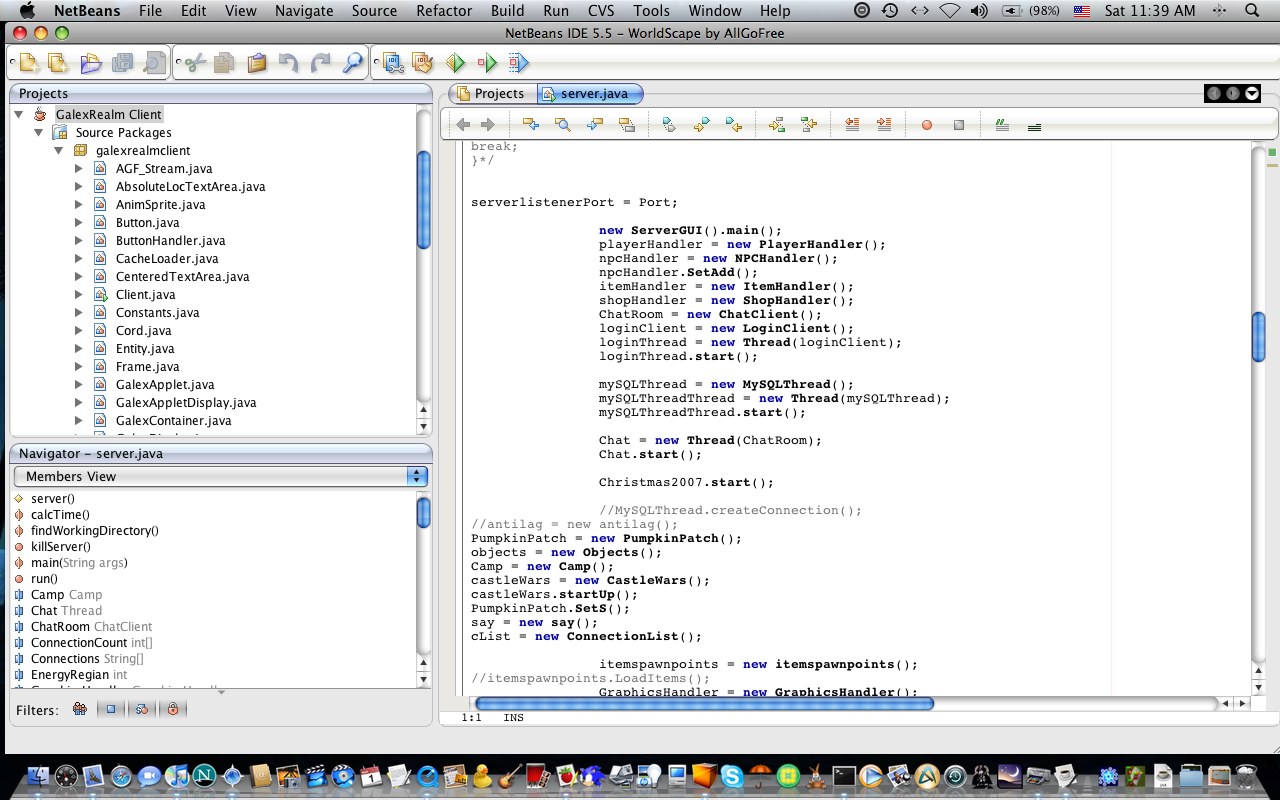Screen dimensions: 1280x800
Task: Click the Redo arrow icon
Action: pyautogui.click(x=320, y=63)
